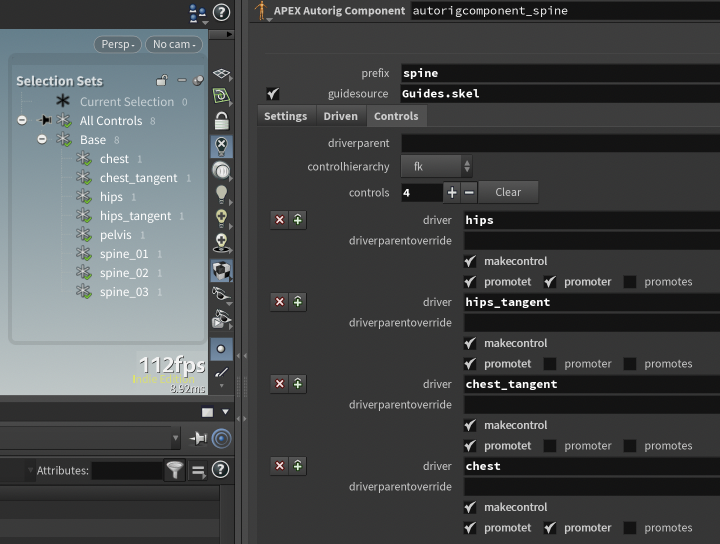Open the controlhierarchy fk dropdown

point(437,166)
